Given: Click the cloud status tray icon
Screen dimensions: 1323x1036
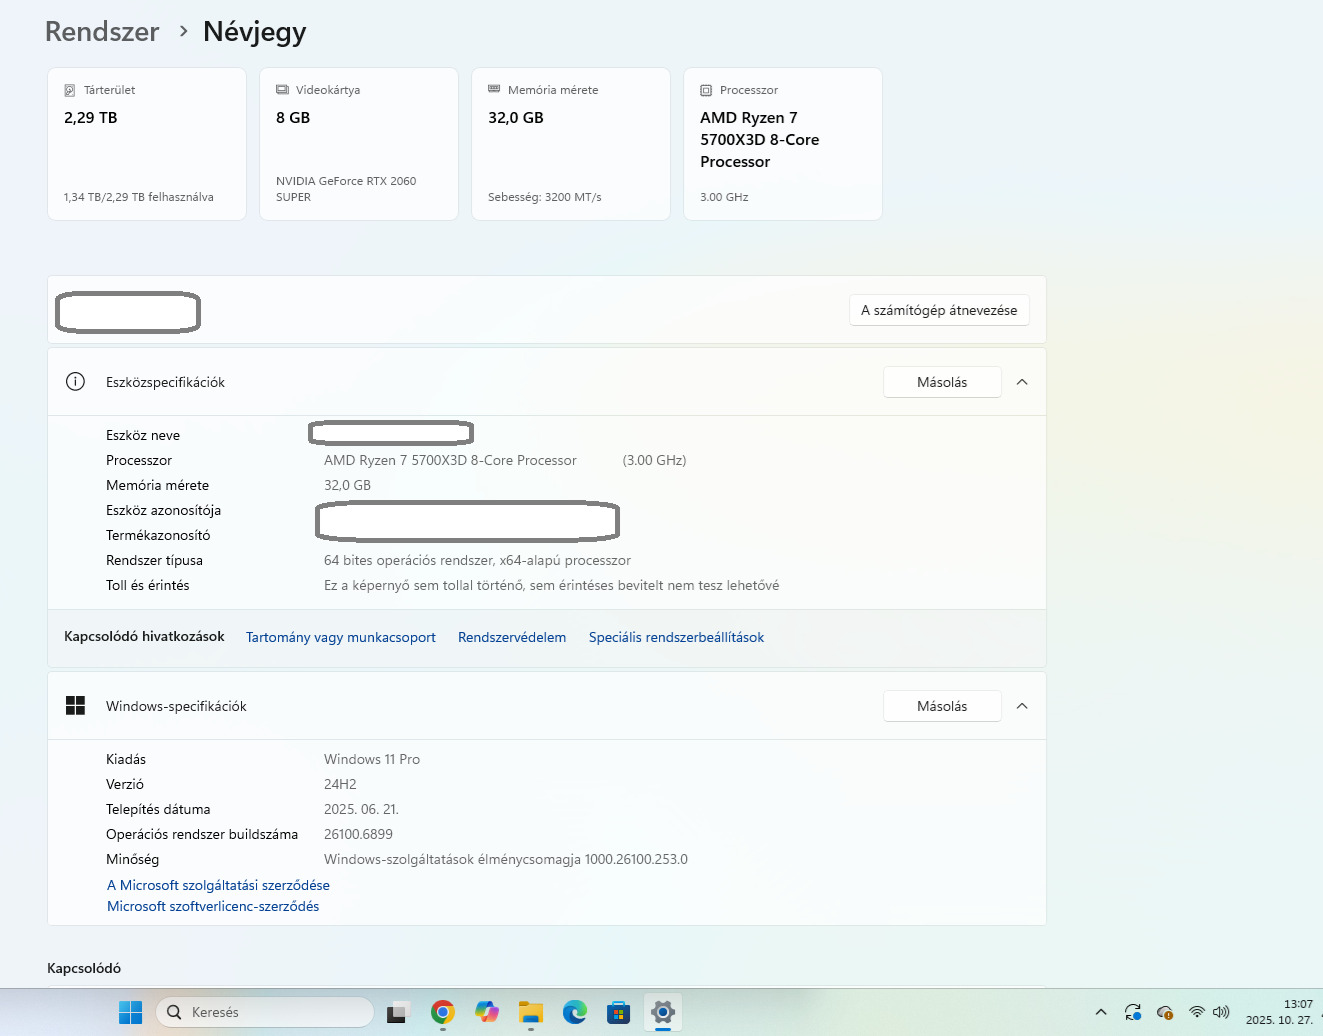Looking at the screenshot, I should (1165, 1012).
